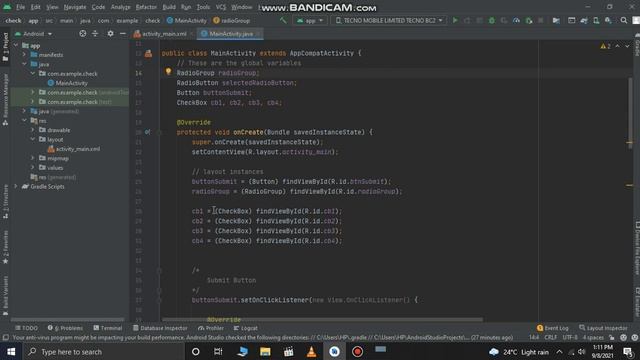Open File Explorer from the taskbar
This screenshot has width=640, height=360.
pos(265,351)
